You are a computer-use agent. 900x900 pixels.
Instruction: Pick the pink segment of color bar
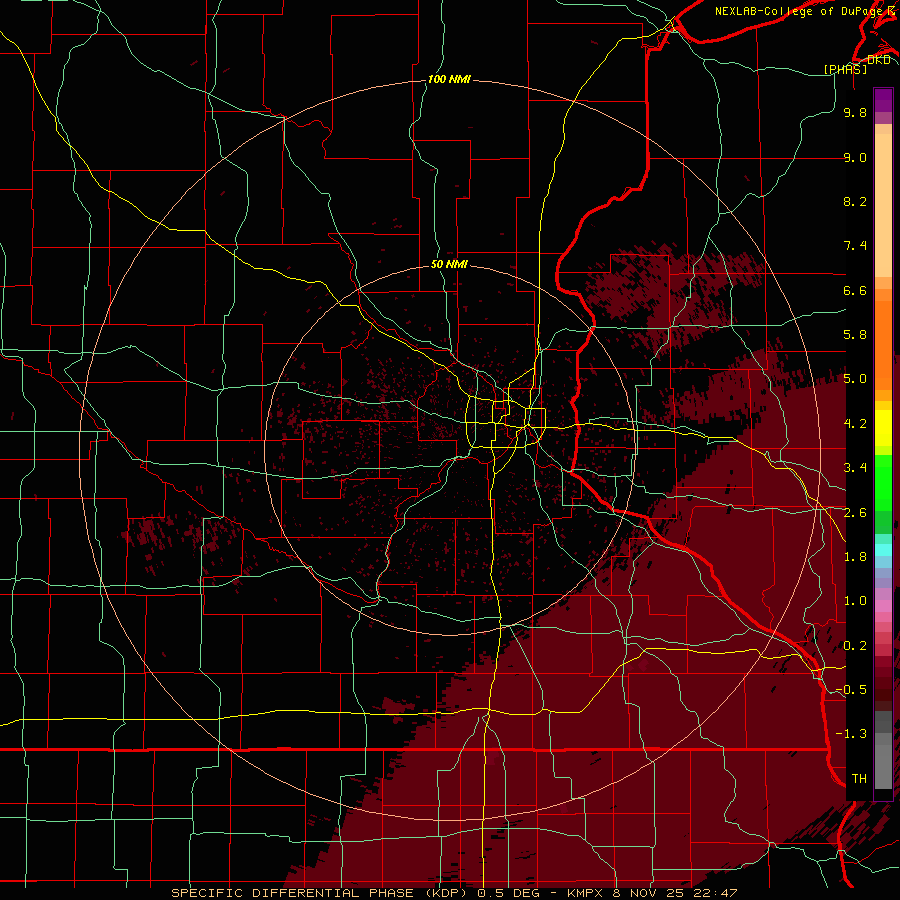coord(883,605)
